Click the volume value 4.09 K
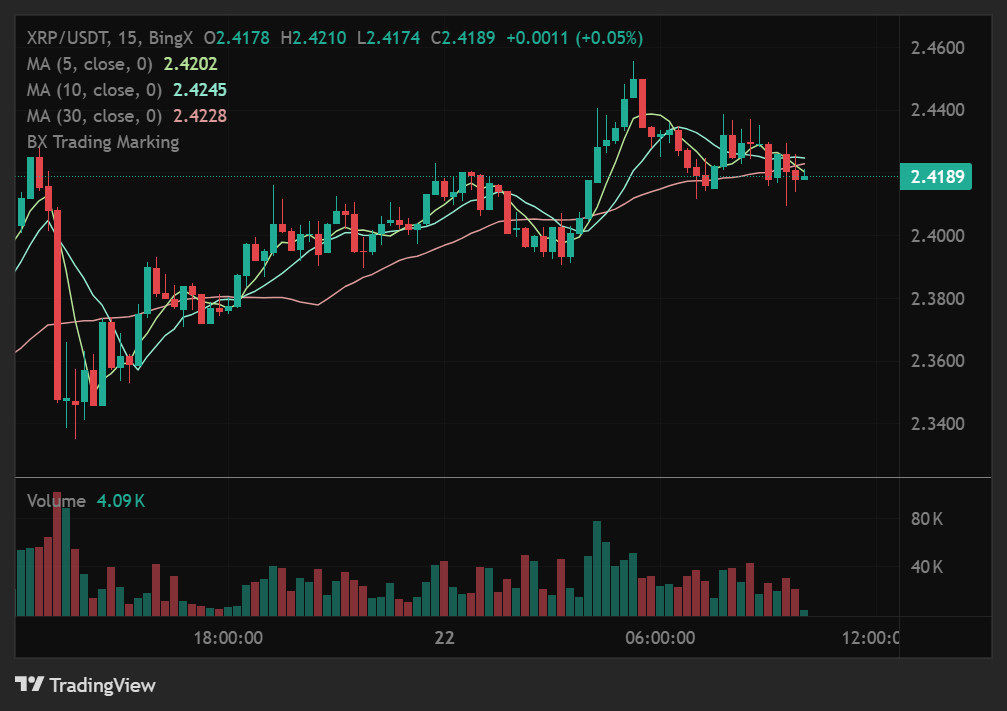This screenshot has width=1007, height=711. [121, 501]
